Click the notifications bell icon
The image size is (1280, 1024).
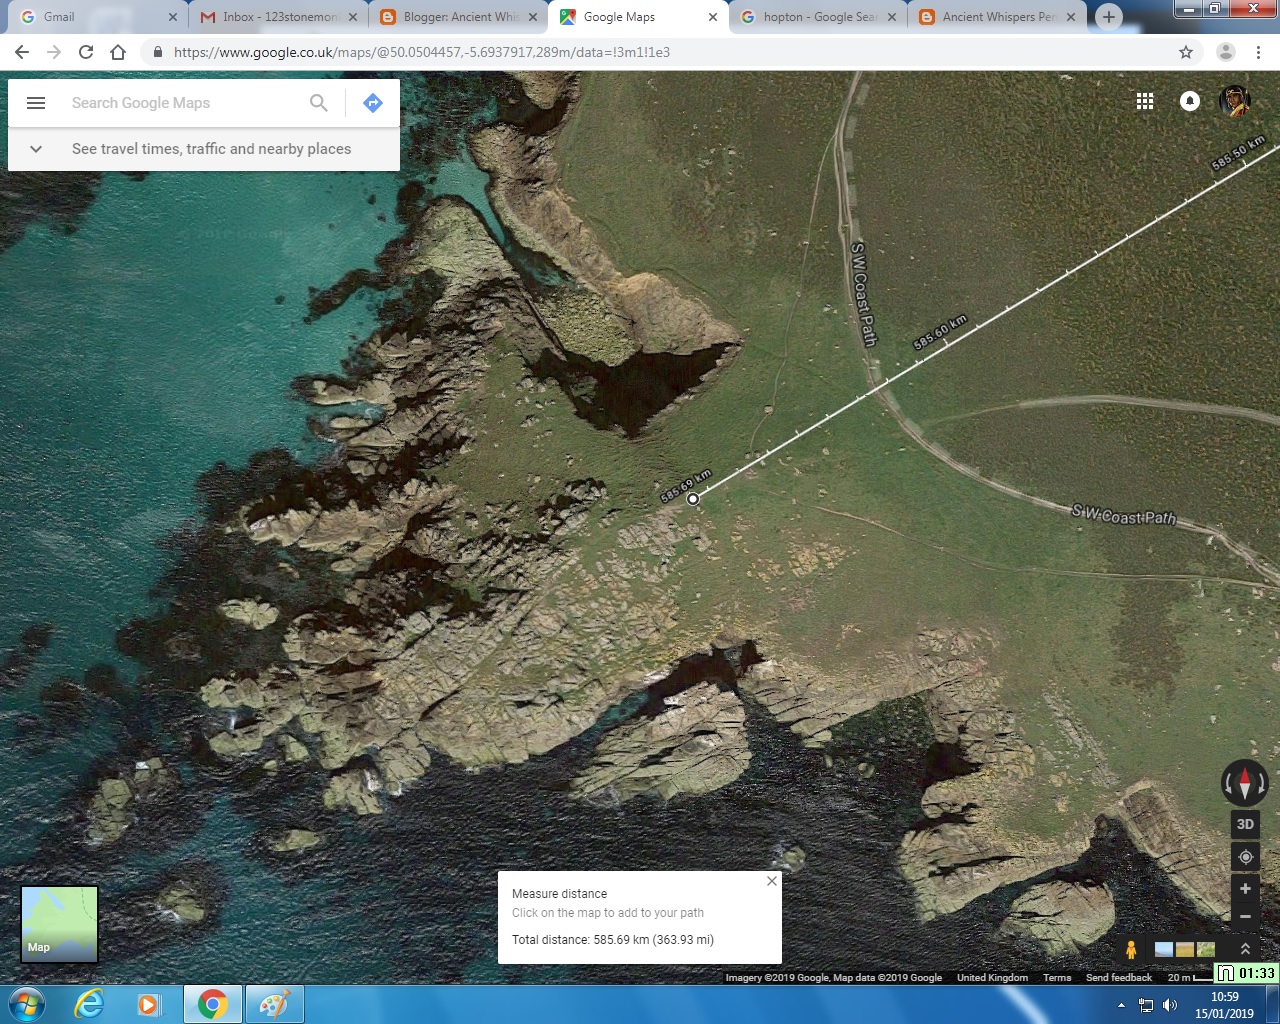tap(1189, 100)
